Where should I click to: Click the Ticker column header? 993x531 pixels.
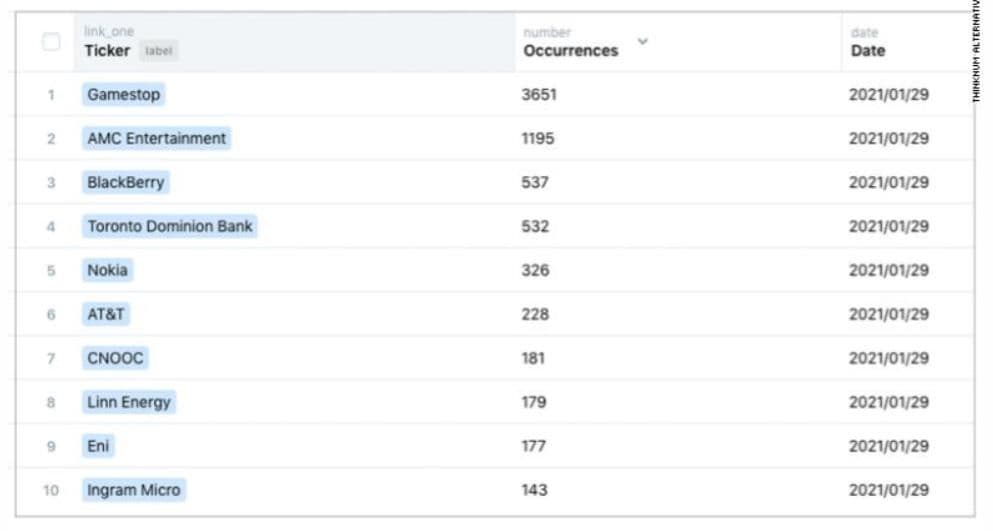[107, 50]
